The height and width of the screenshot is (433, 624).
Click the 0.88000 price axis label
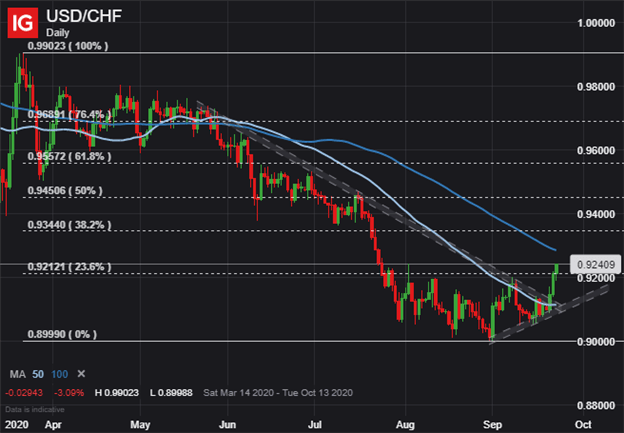click(596, 405)
